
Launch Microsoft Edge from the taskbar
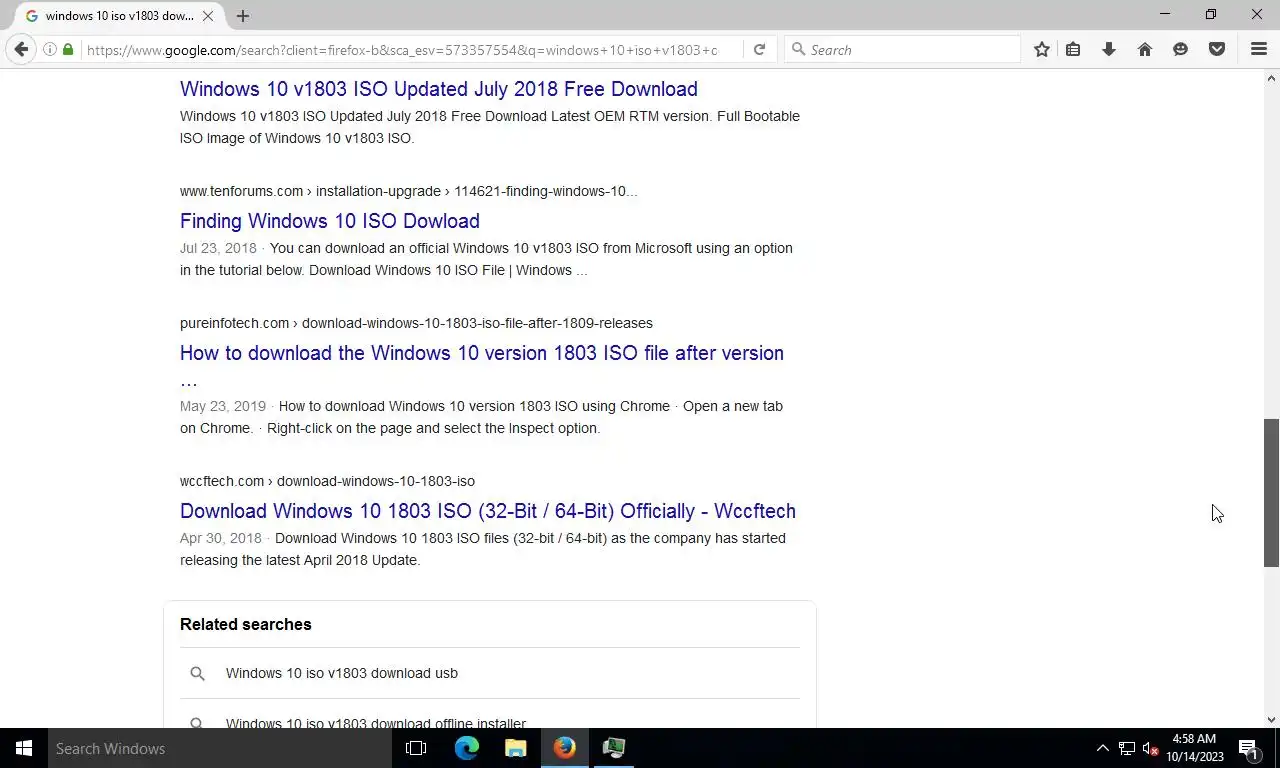click(467, 748)
